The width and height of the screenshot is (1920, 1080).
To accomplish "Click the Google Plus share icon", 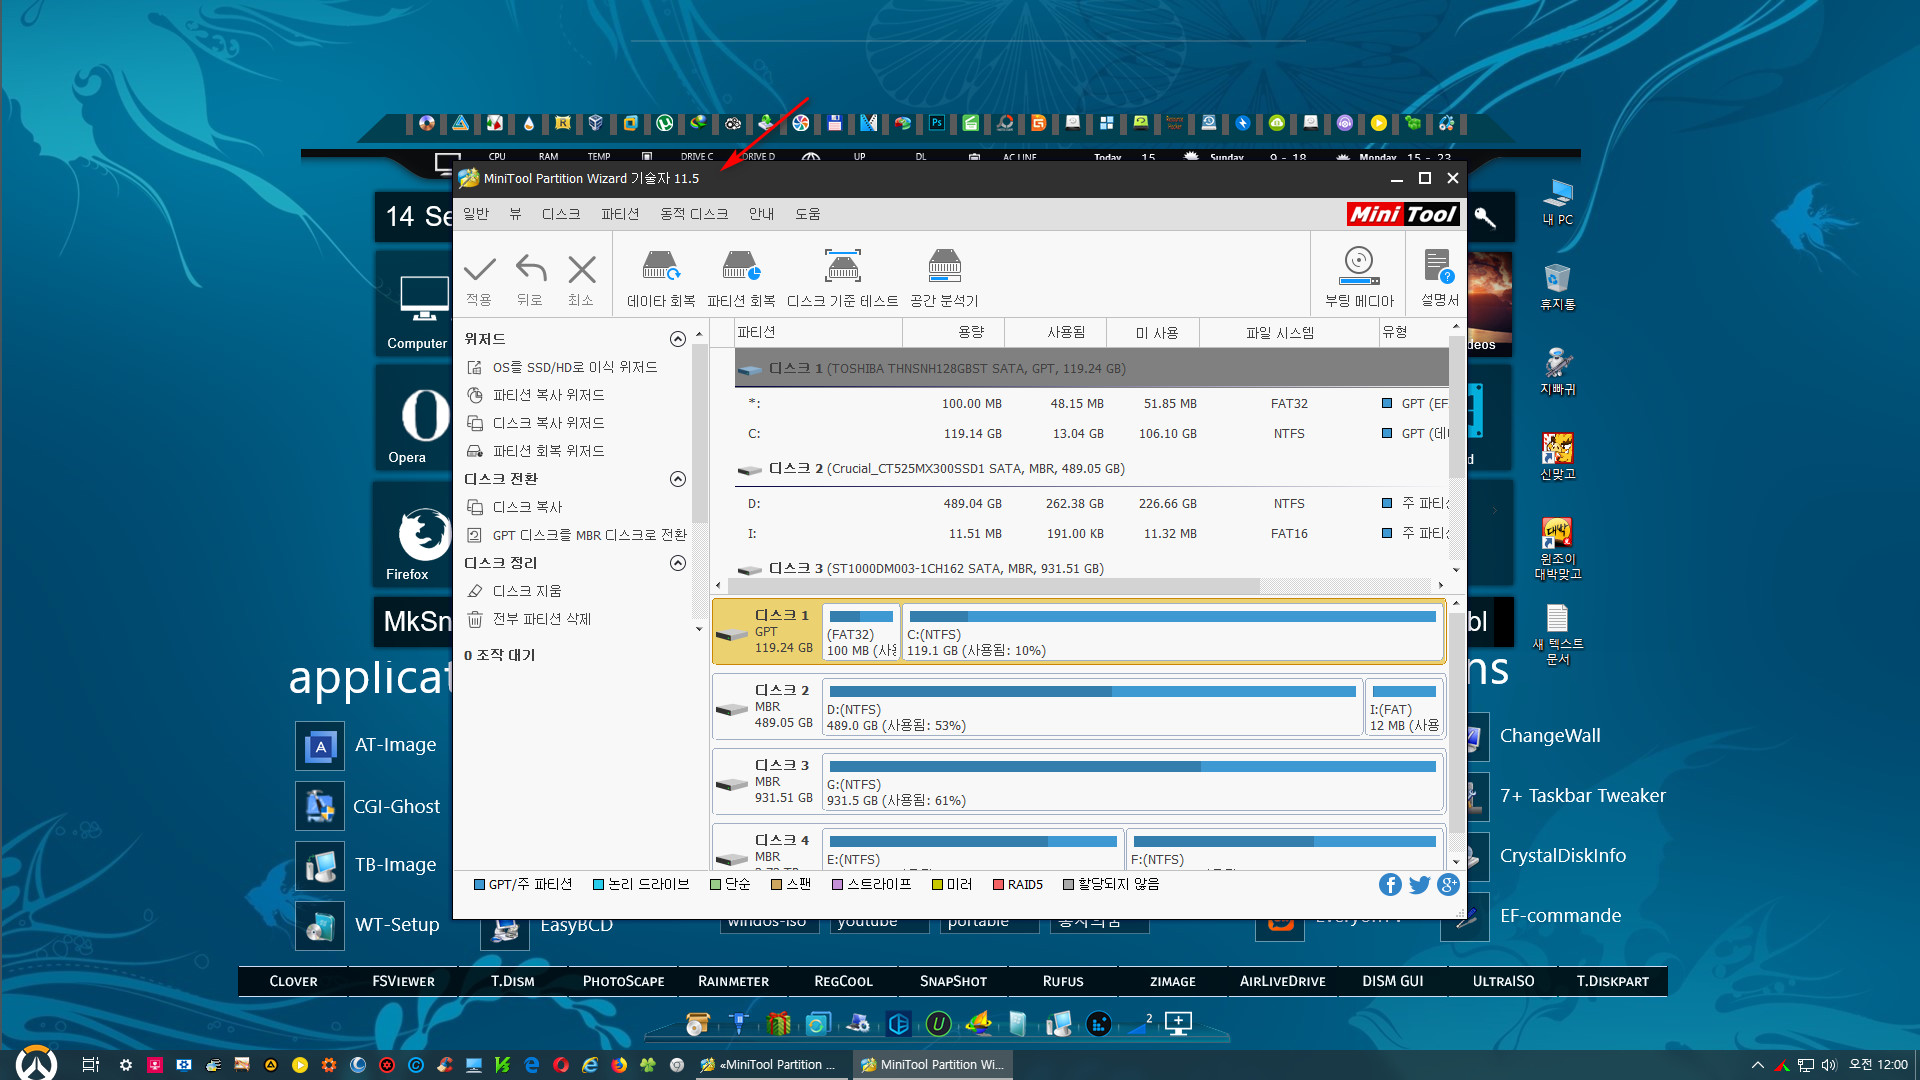I will pyautogui.click(x=1448, y=884).
